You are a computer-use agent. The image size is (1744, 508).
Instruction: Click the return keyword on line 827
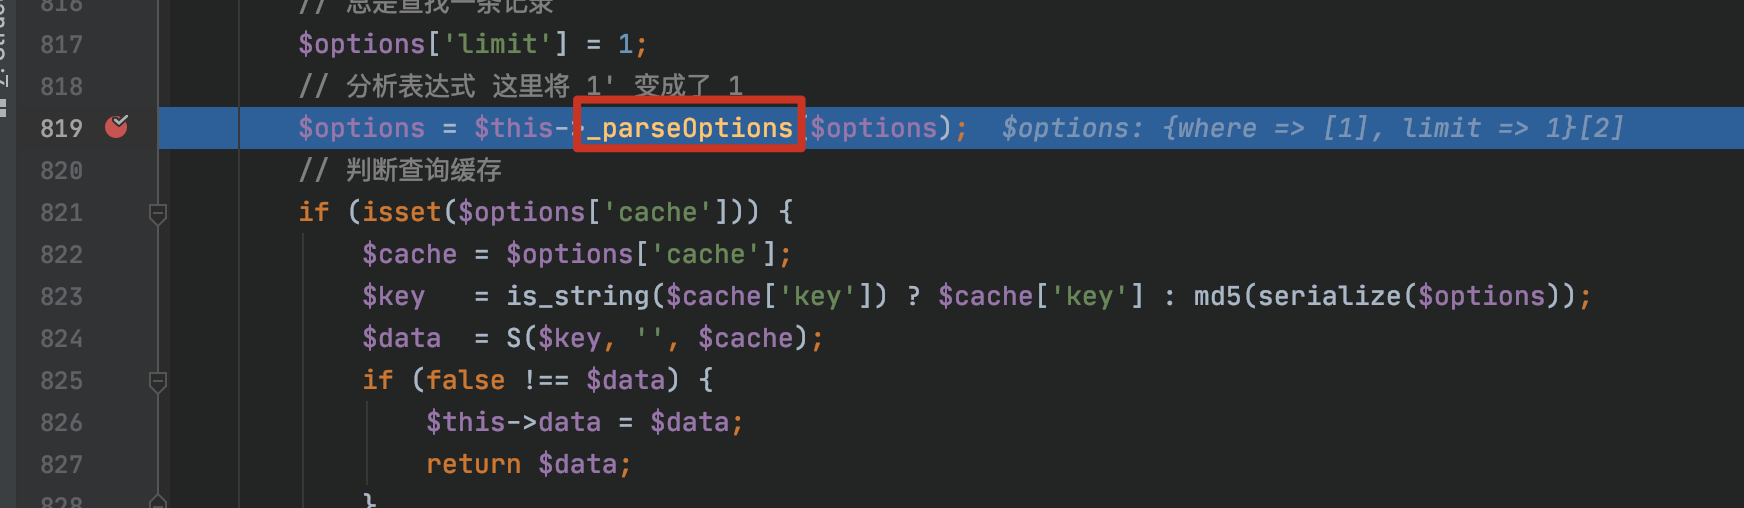click(x=473, y=464)
